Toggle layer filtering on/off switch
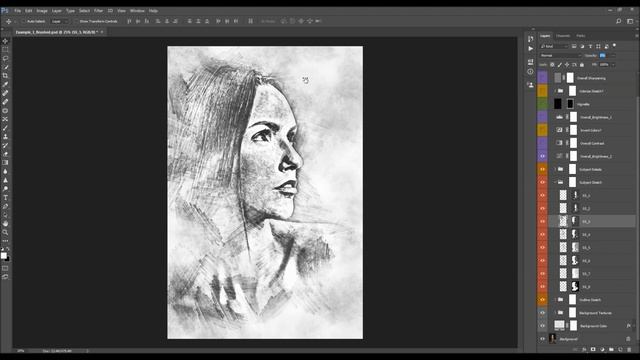 pos(614,46)
